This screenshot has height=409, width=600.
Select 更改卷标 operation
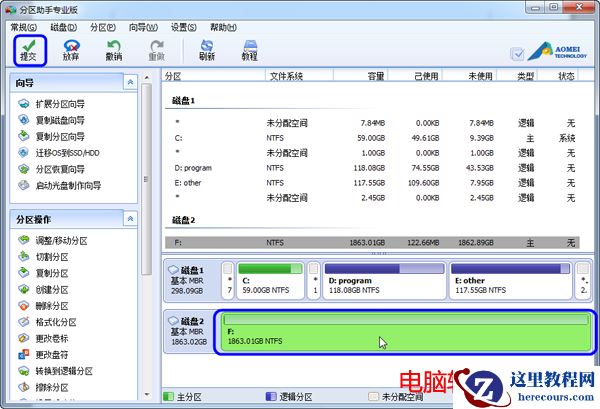click(x=43, y=339)
